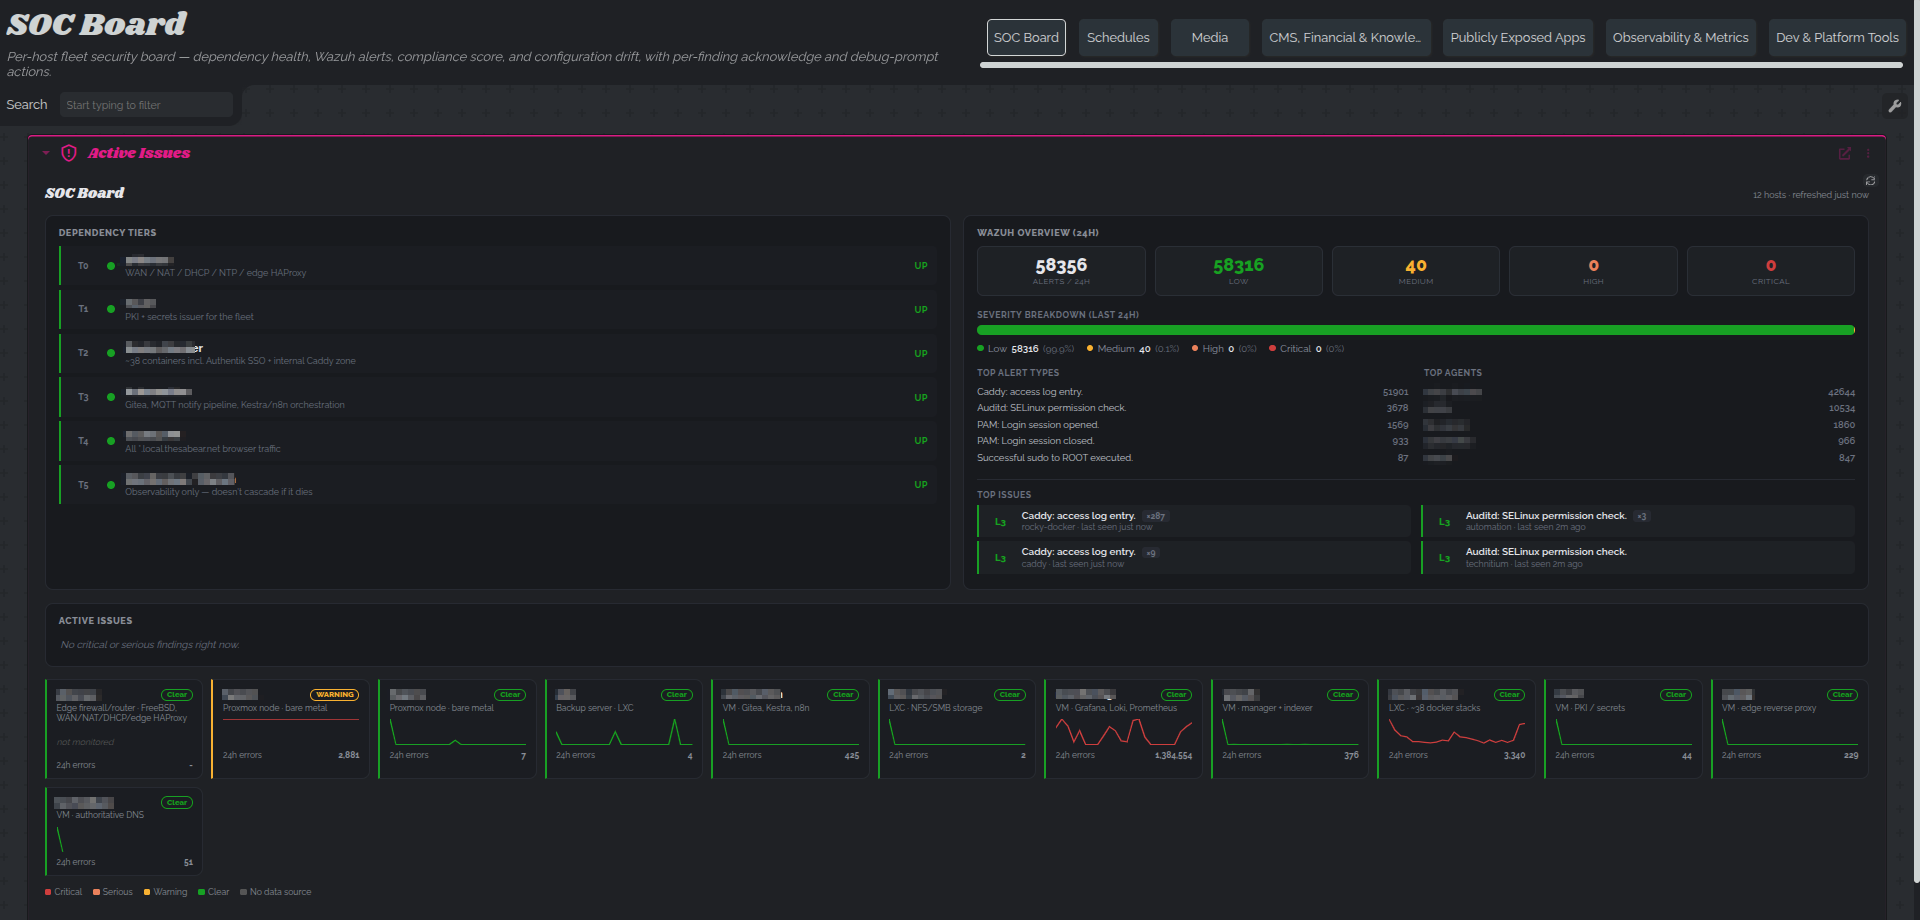Click the green status dot for tier T1

click(111, 309)
